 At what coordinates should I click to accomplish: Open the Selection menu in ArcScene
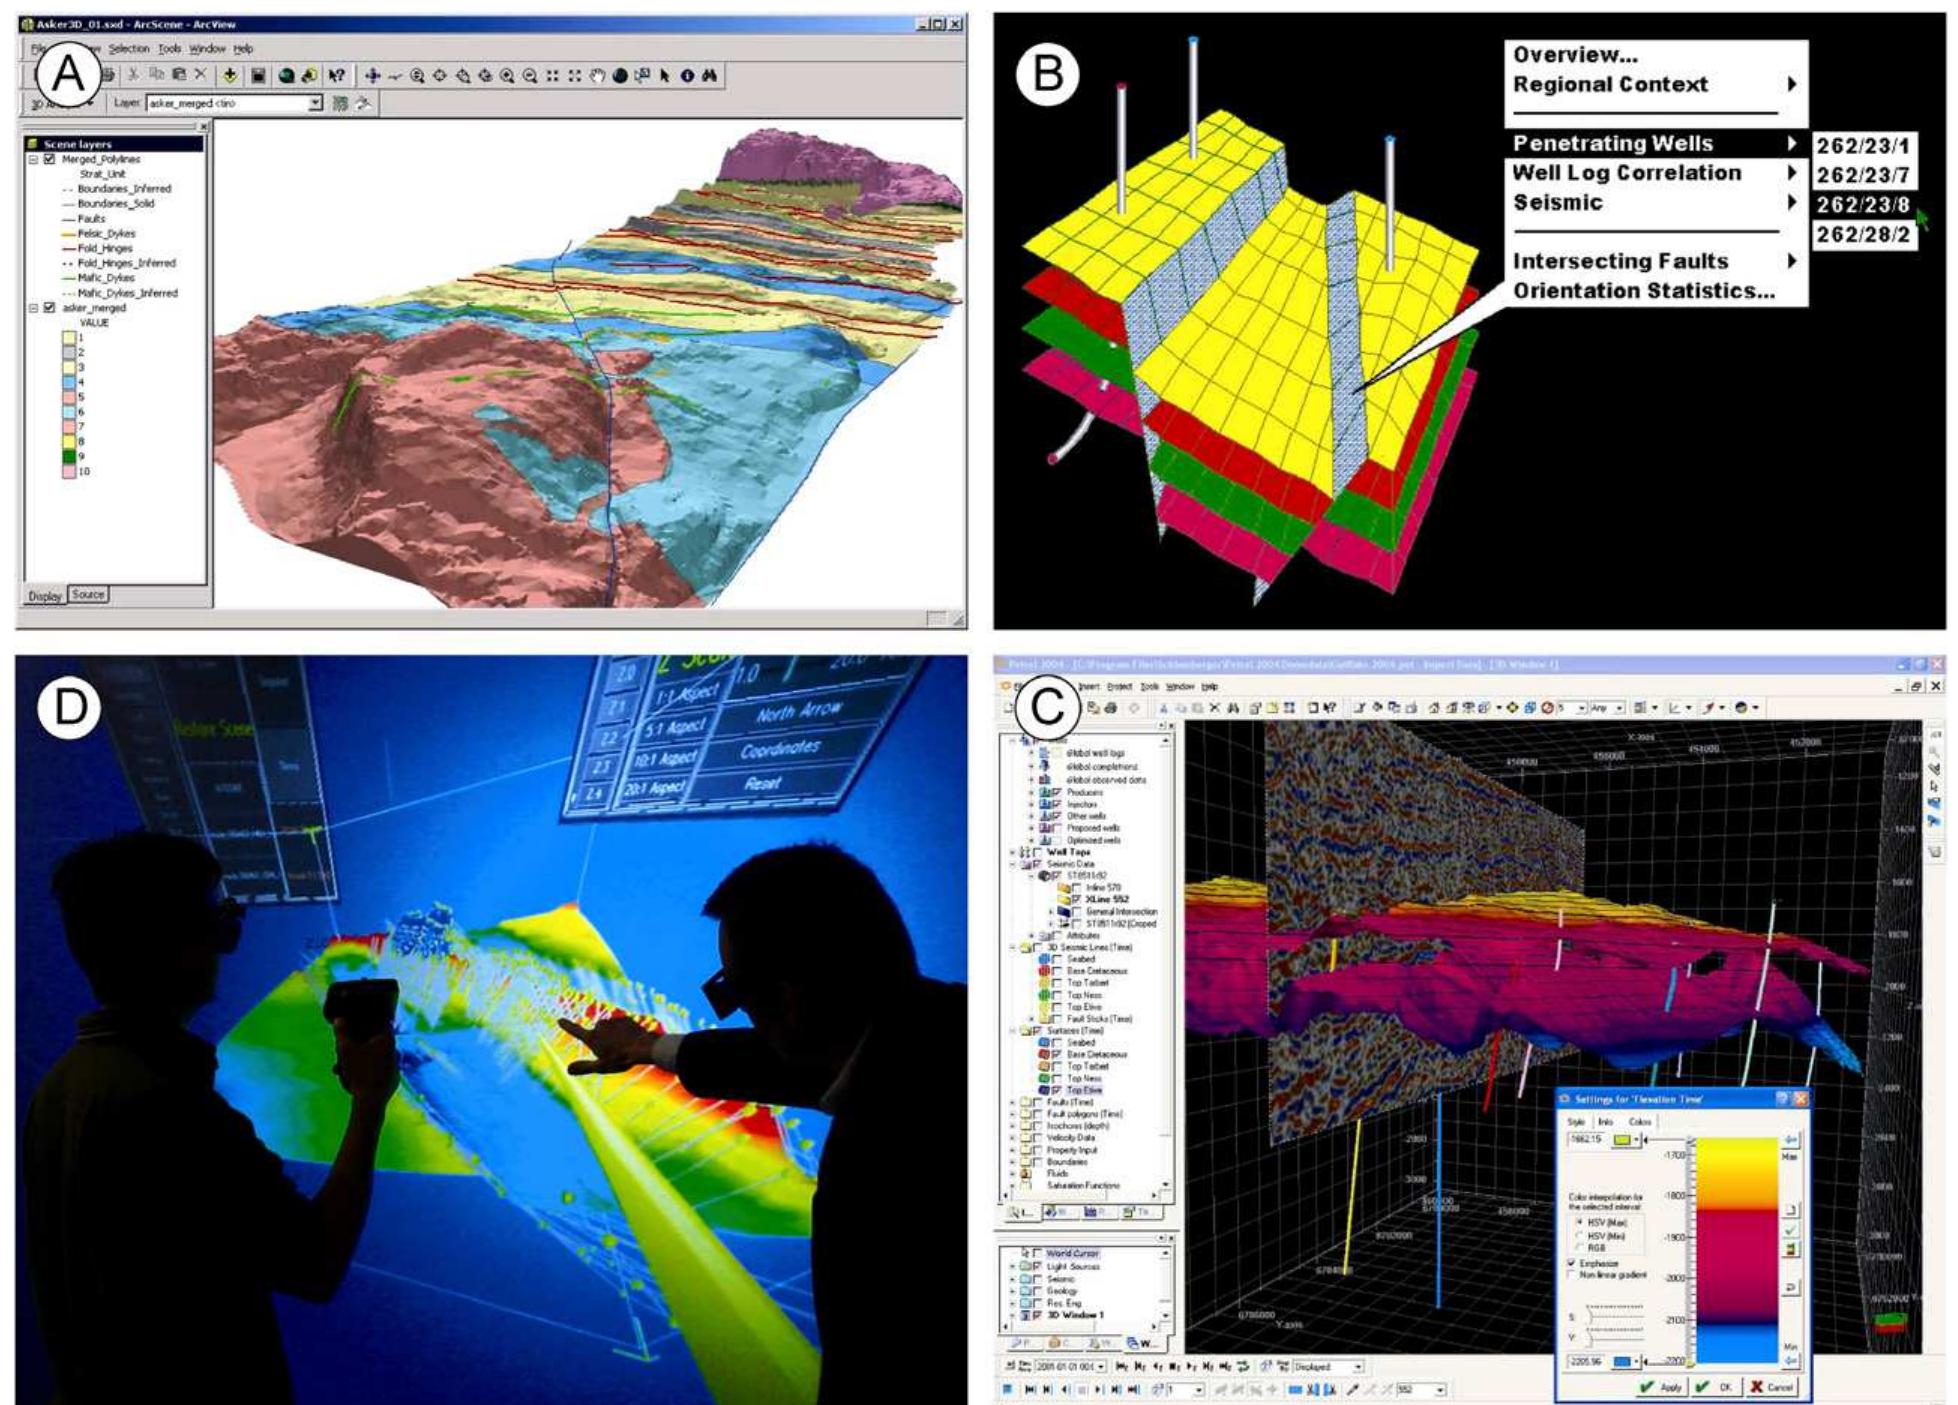point(128,48)
